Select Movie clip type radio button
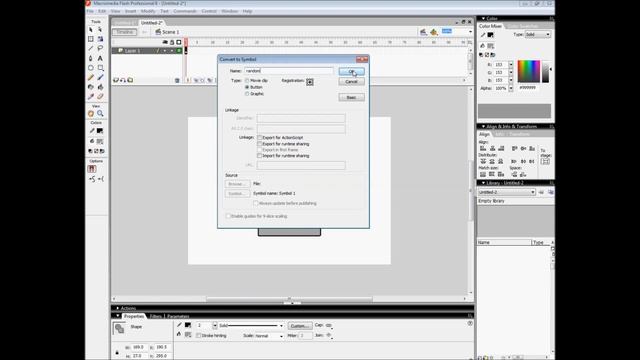Image resolution: width=640 pixels, height=360 pixels. pyautogui.click(x=247, y=81)
